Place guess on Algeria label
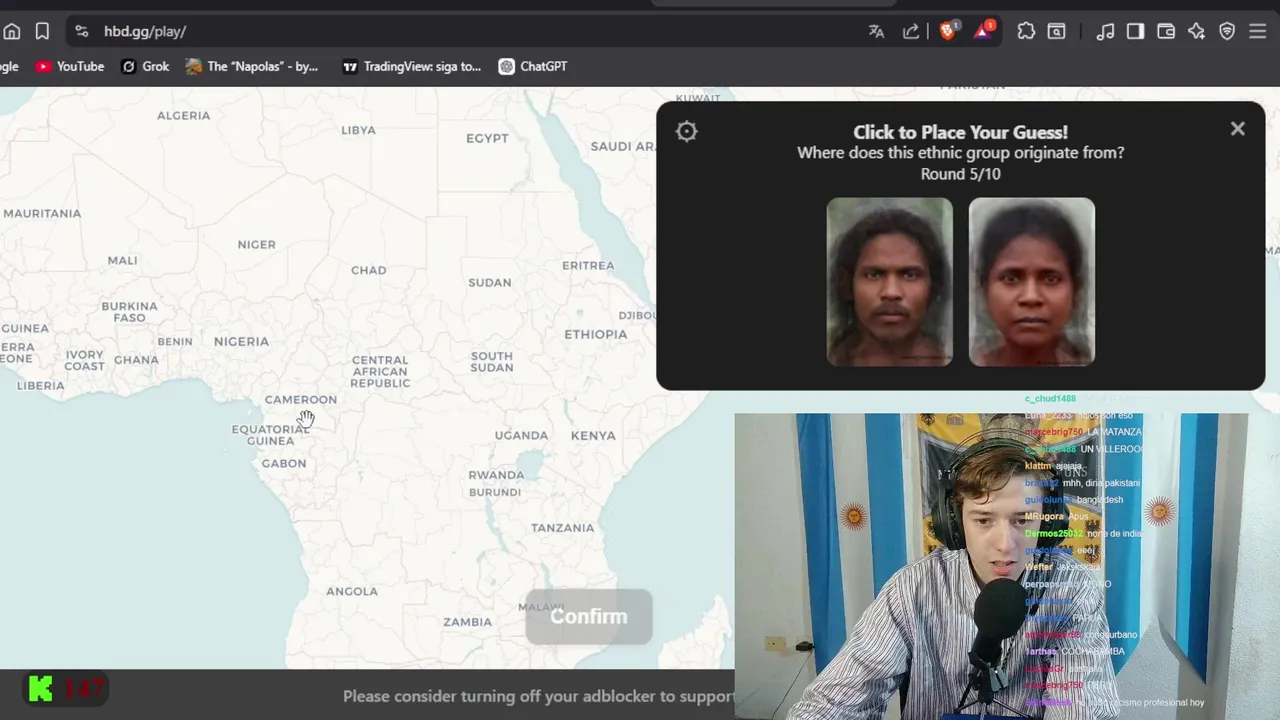This screenshot has height=720, width=1280. coord(184,115)
